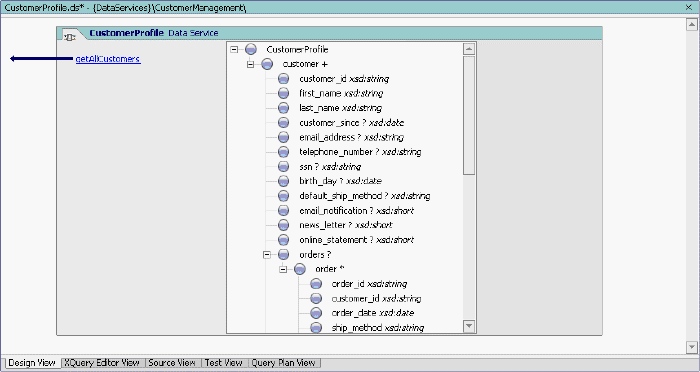
Task: Select the 'telephone_number ? xsd:string' row
Action: tap(360, 152)
